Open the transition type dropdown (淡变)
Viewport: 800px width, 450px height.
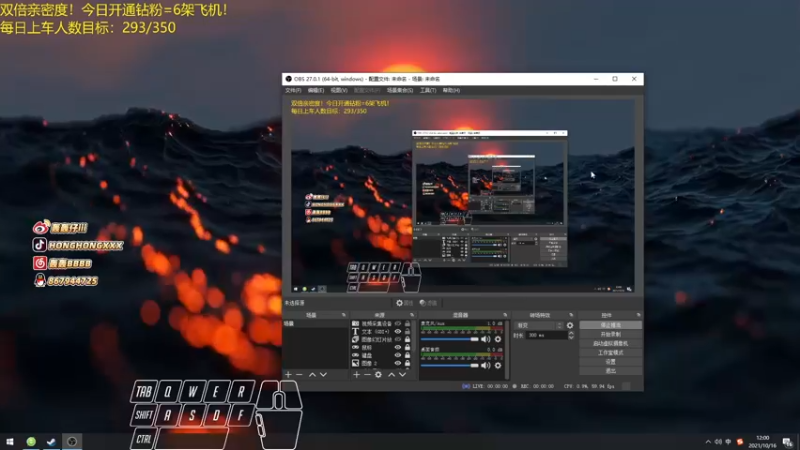click(539, 326)
